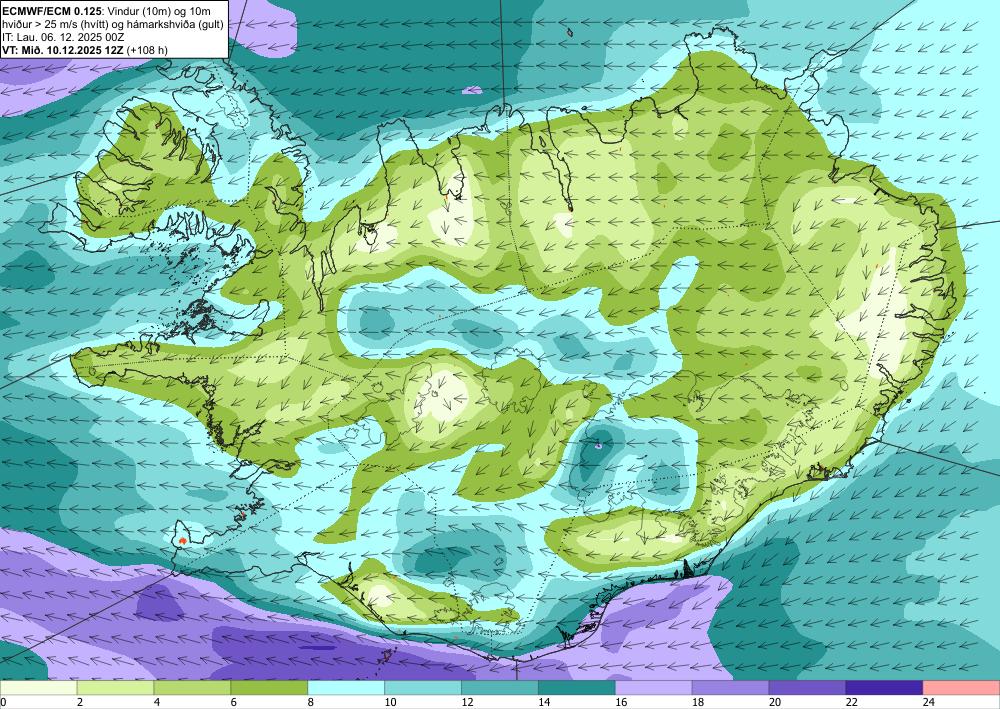Click the "VT: Mið. 10.12.2025 12Z (+108 h)" line
1000x709 pixels.
click(x=85, y=50)
